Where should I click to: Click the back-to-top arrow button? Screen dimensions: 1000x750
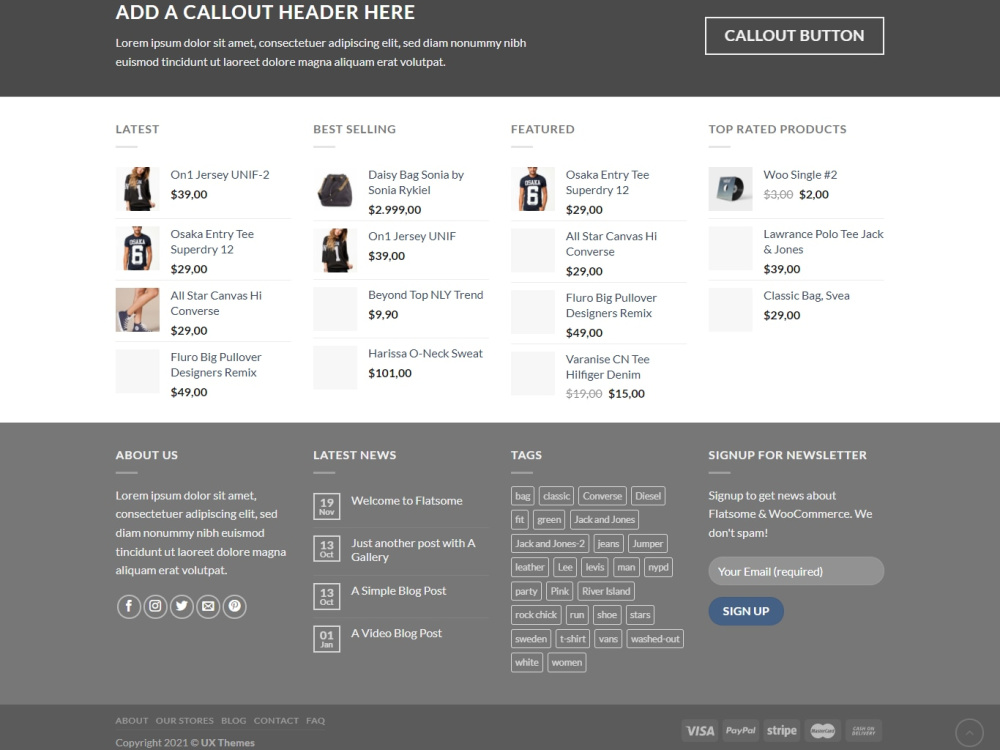point(969,732)
